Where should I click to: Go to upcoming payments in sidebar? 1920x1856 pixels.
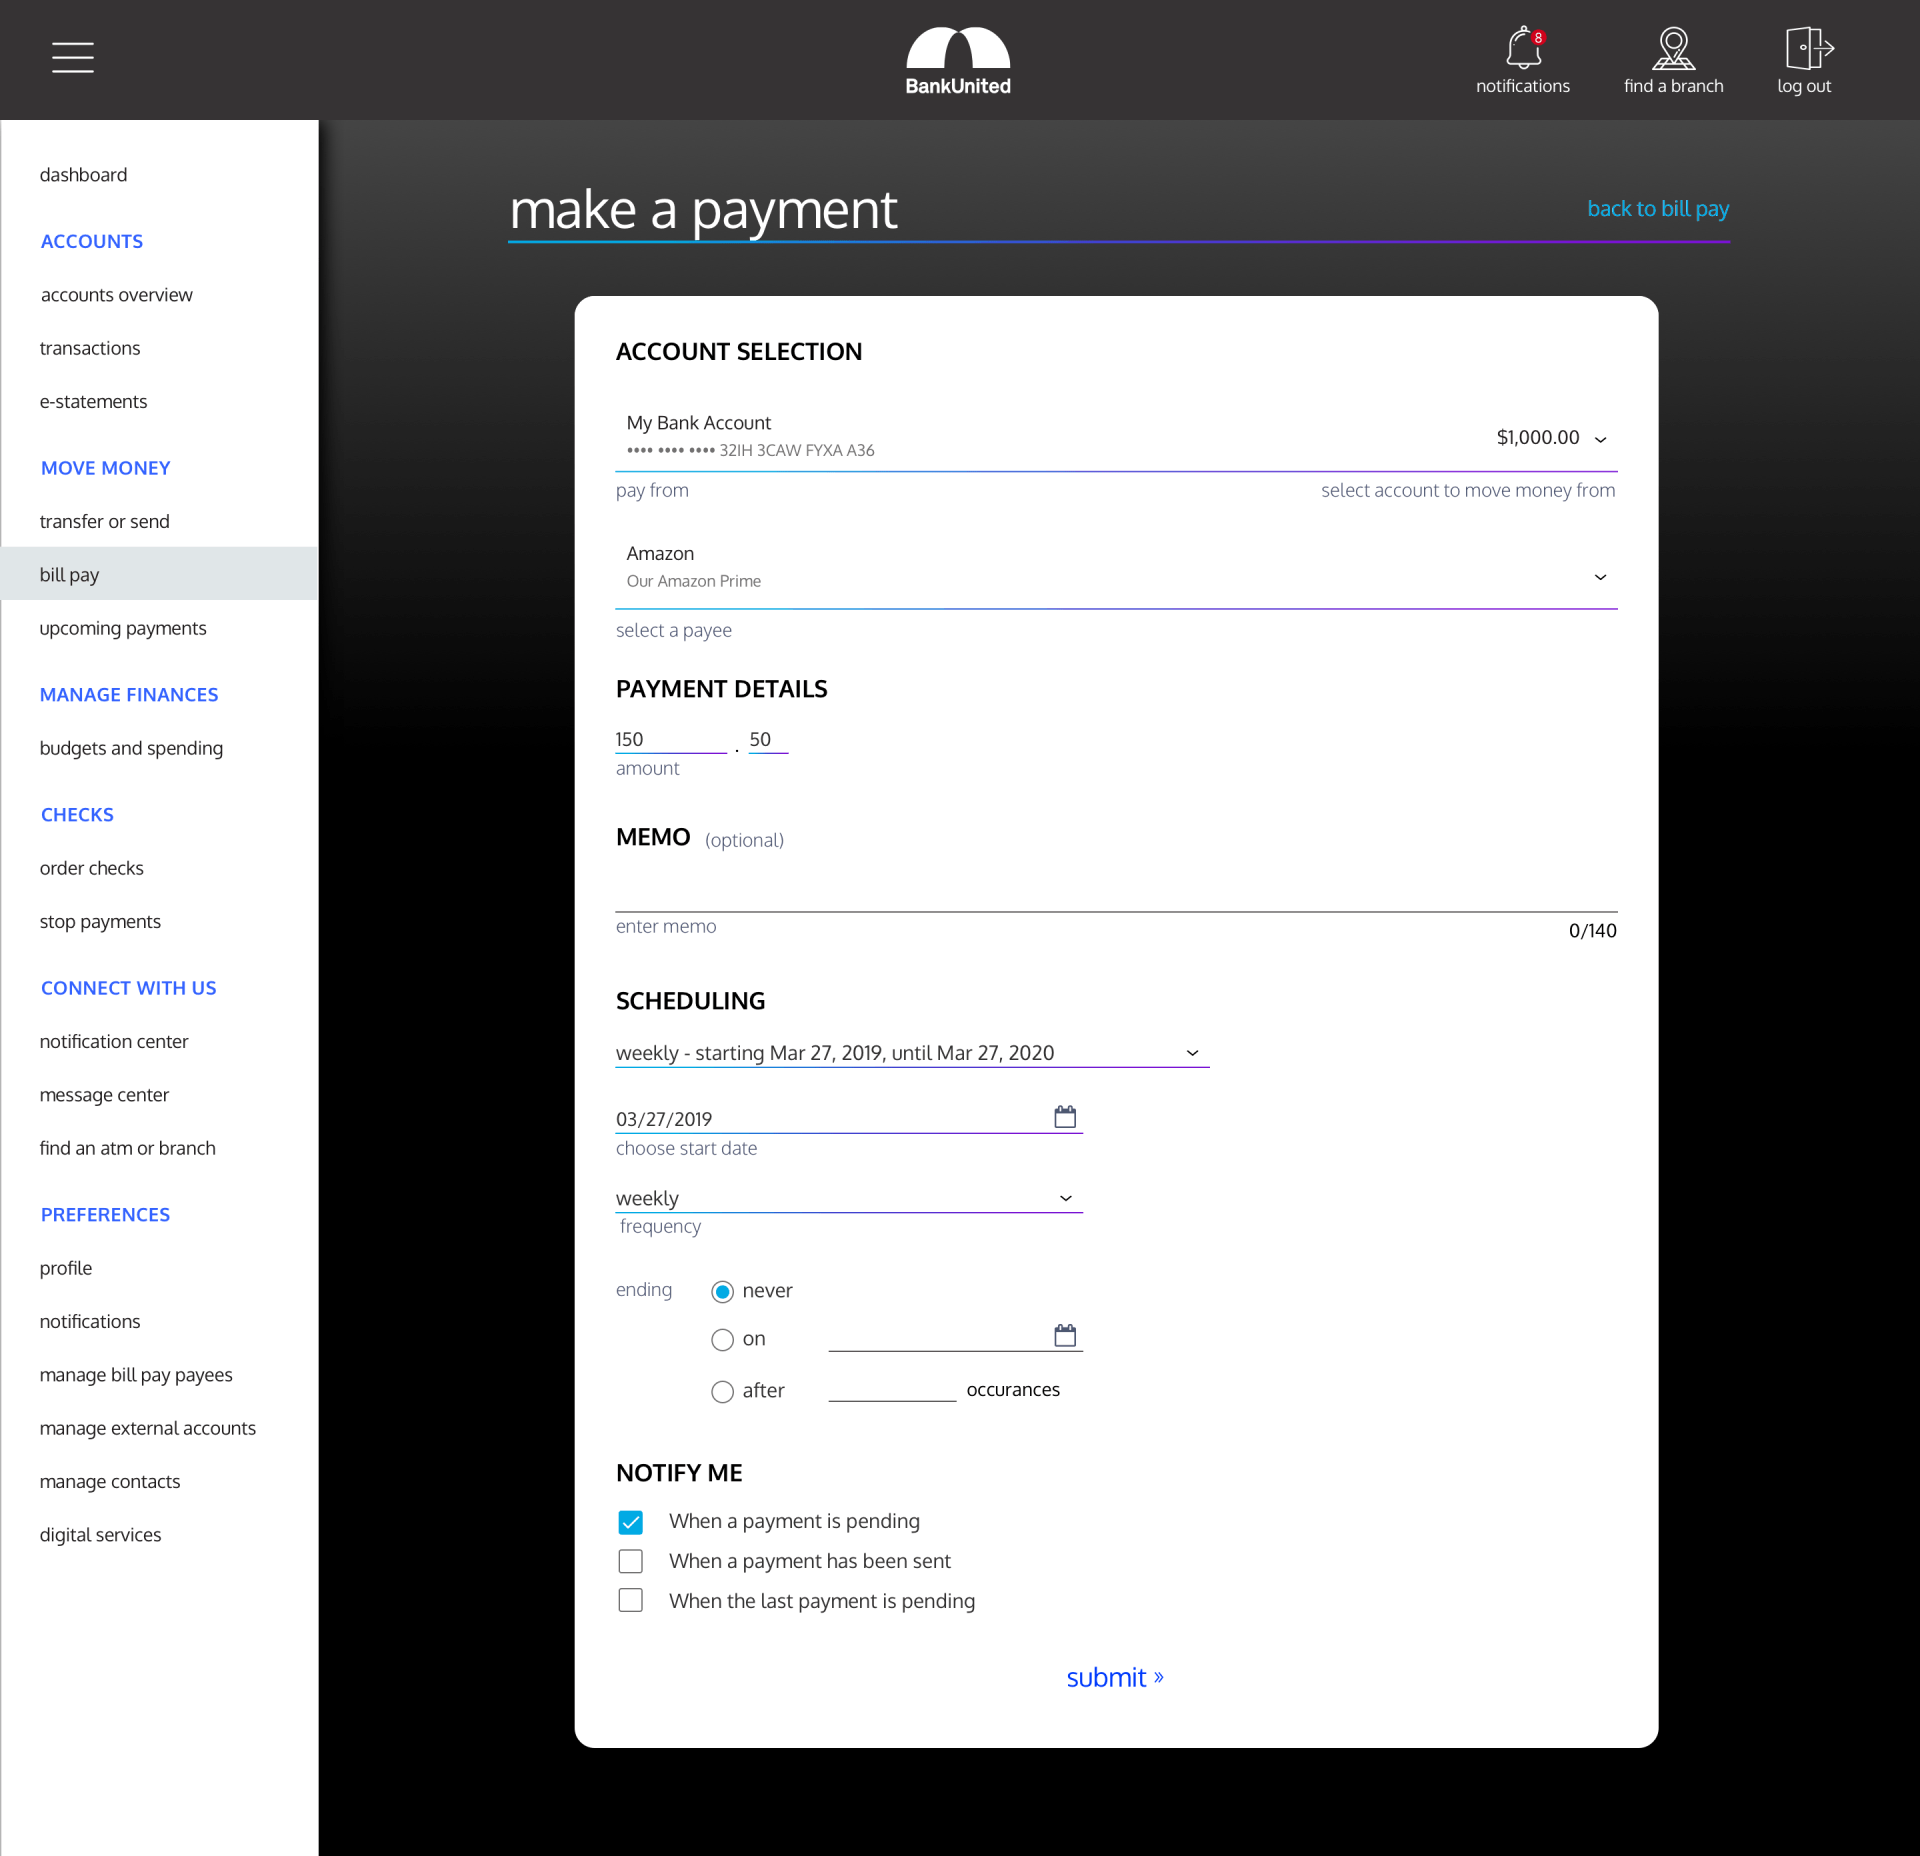[123, 628]
